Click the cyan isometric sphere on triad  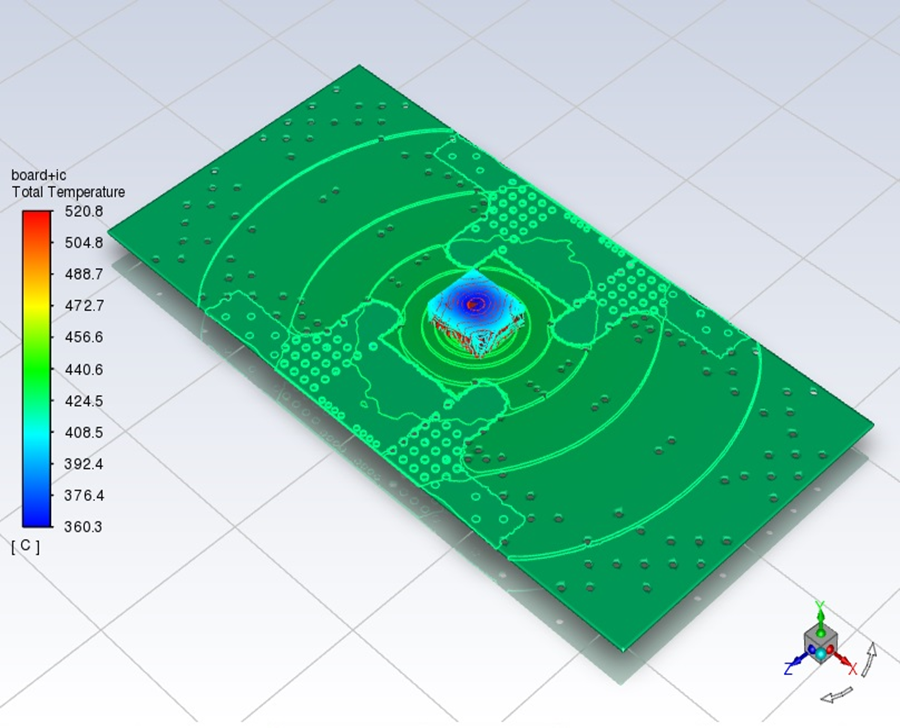[821, 653]
